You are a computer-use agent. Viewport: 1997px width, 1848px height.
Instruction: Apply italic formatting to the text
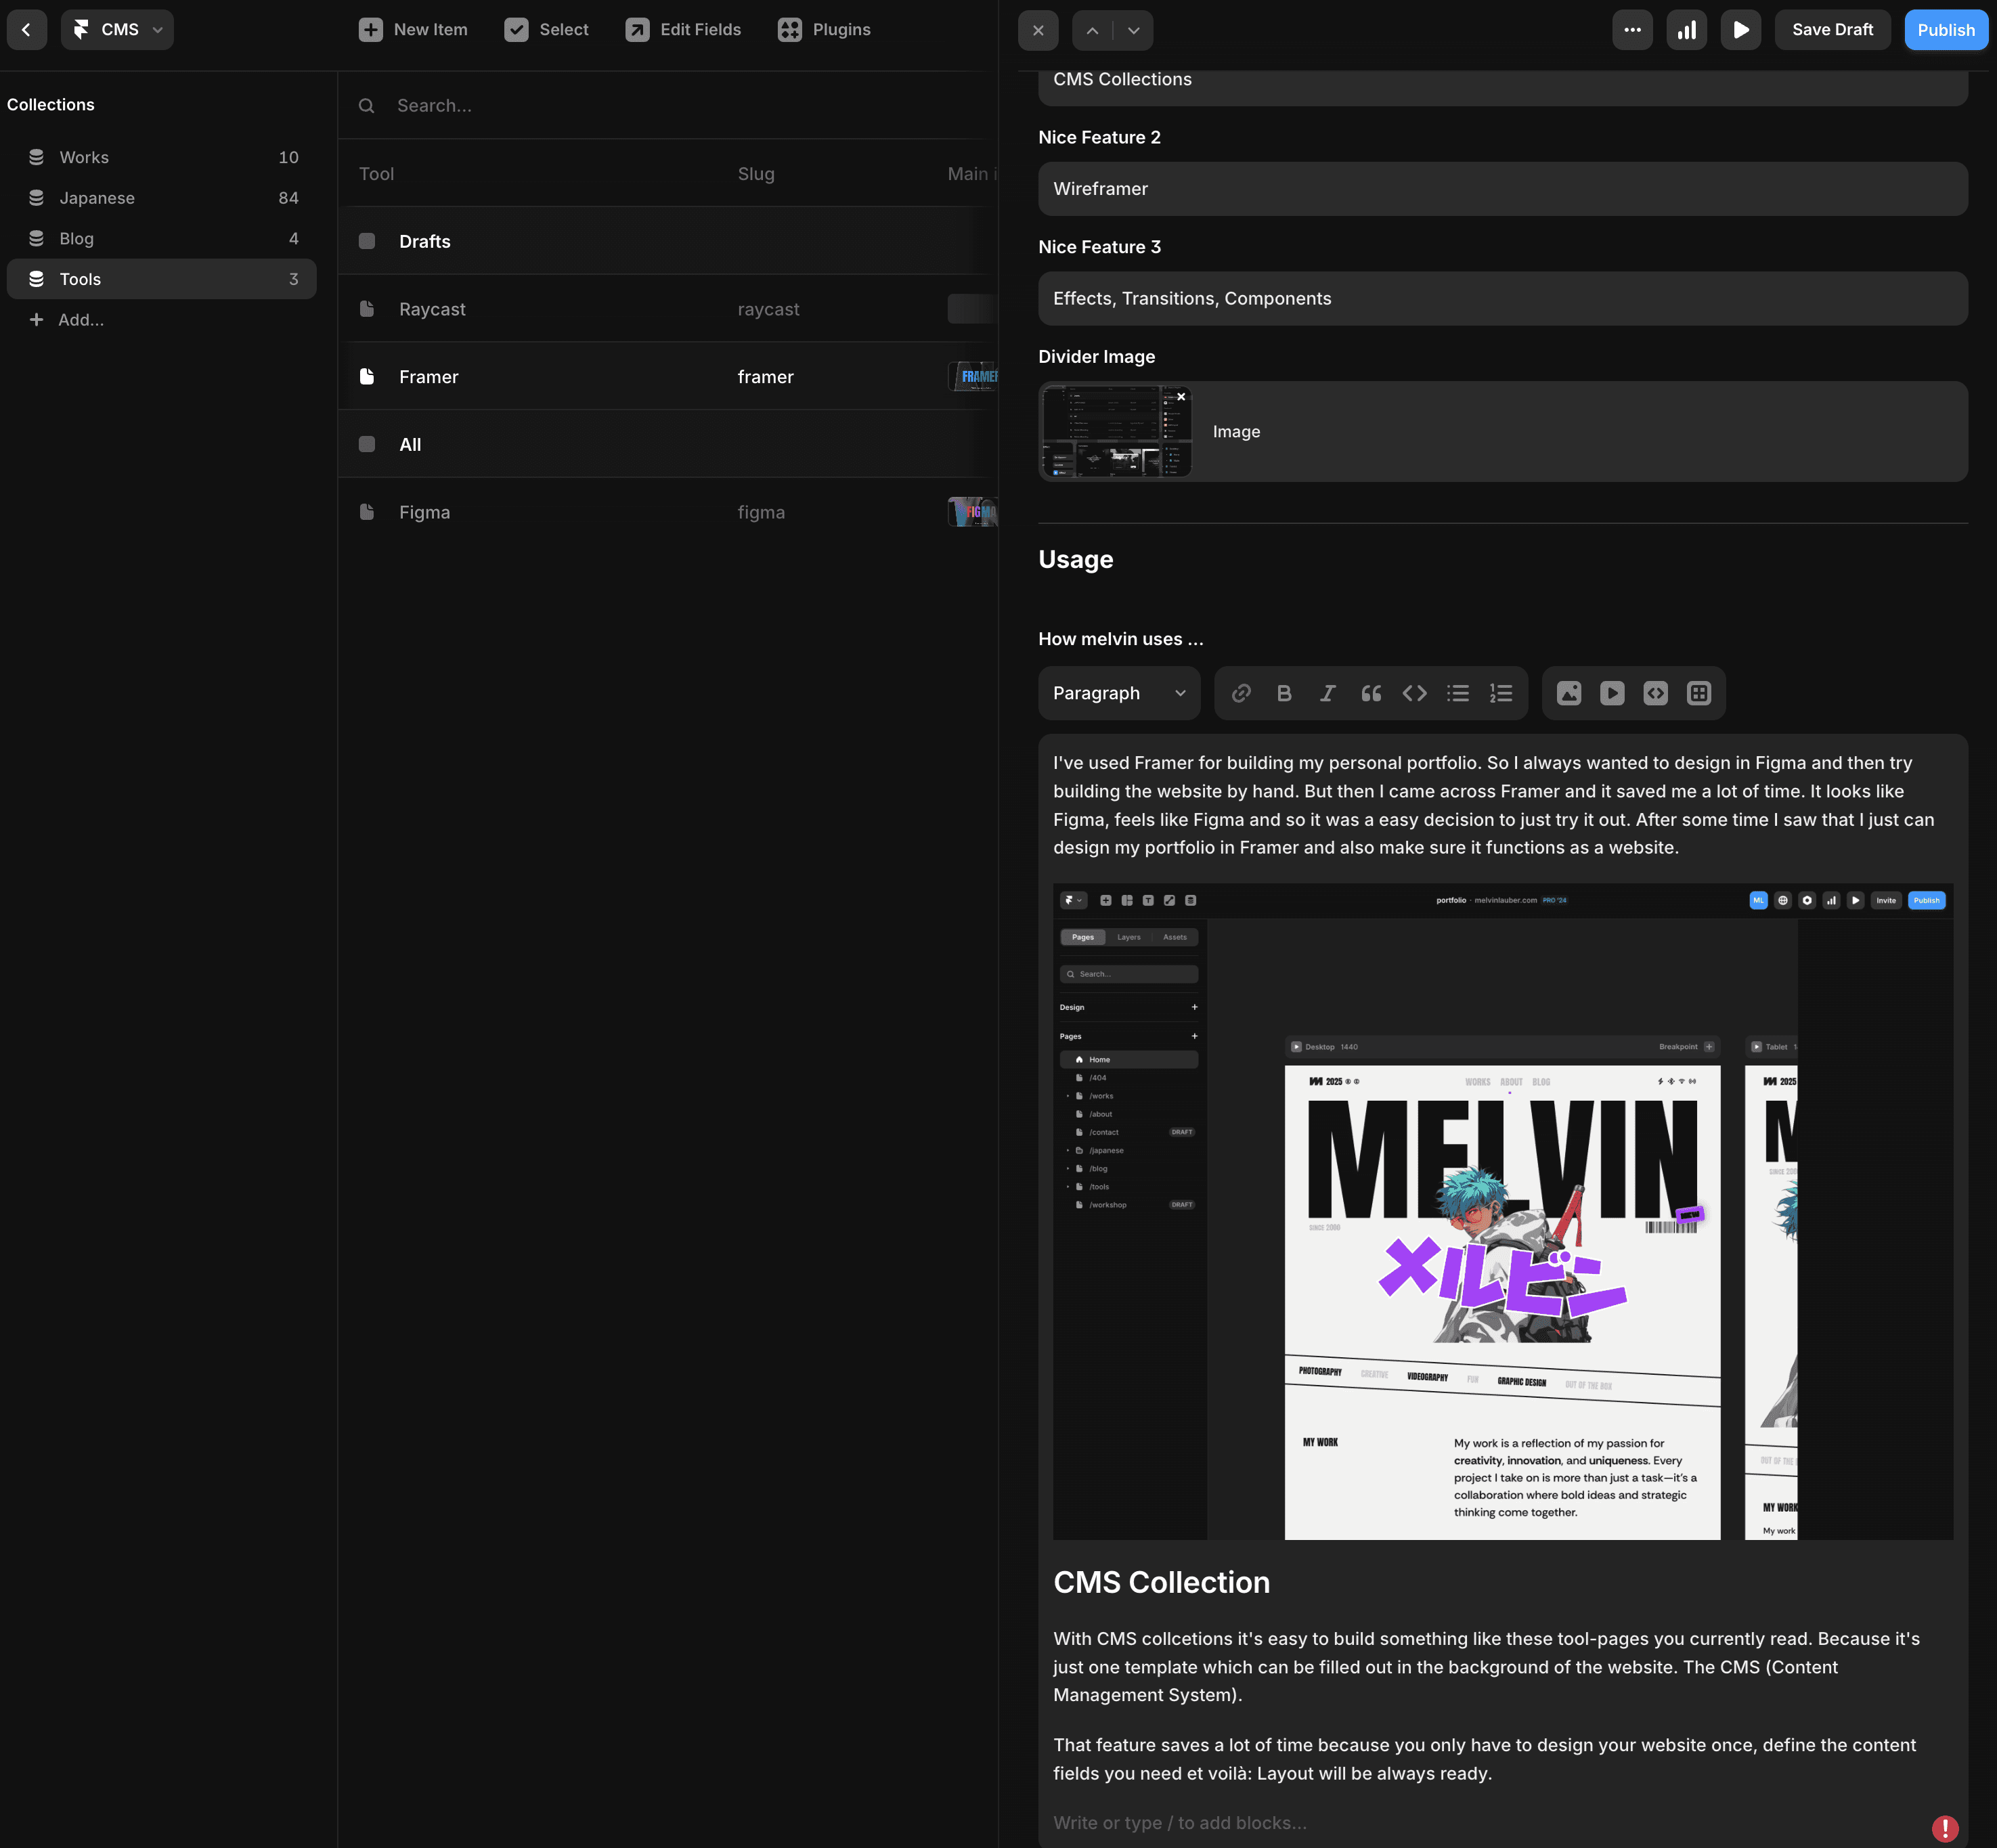pos(1327,693)
